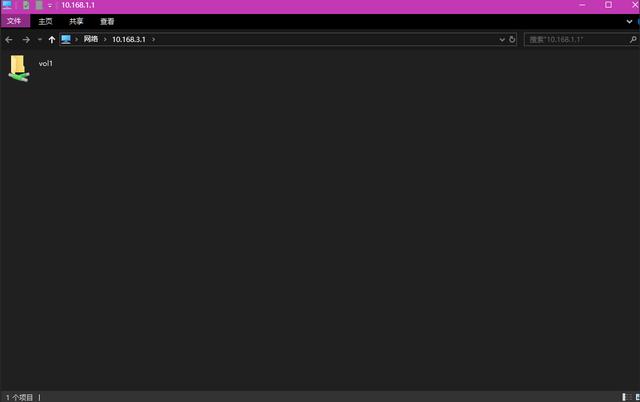Open the quick access toolbar customize dropdown
The height and width of the screenshot is (402, 640).
(x=50, y=6)
